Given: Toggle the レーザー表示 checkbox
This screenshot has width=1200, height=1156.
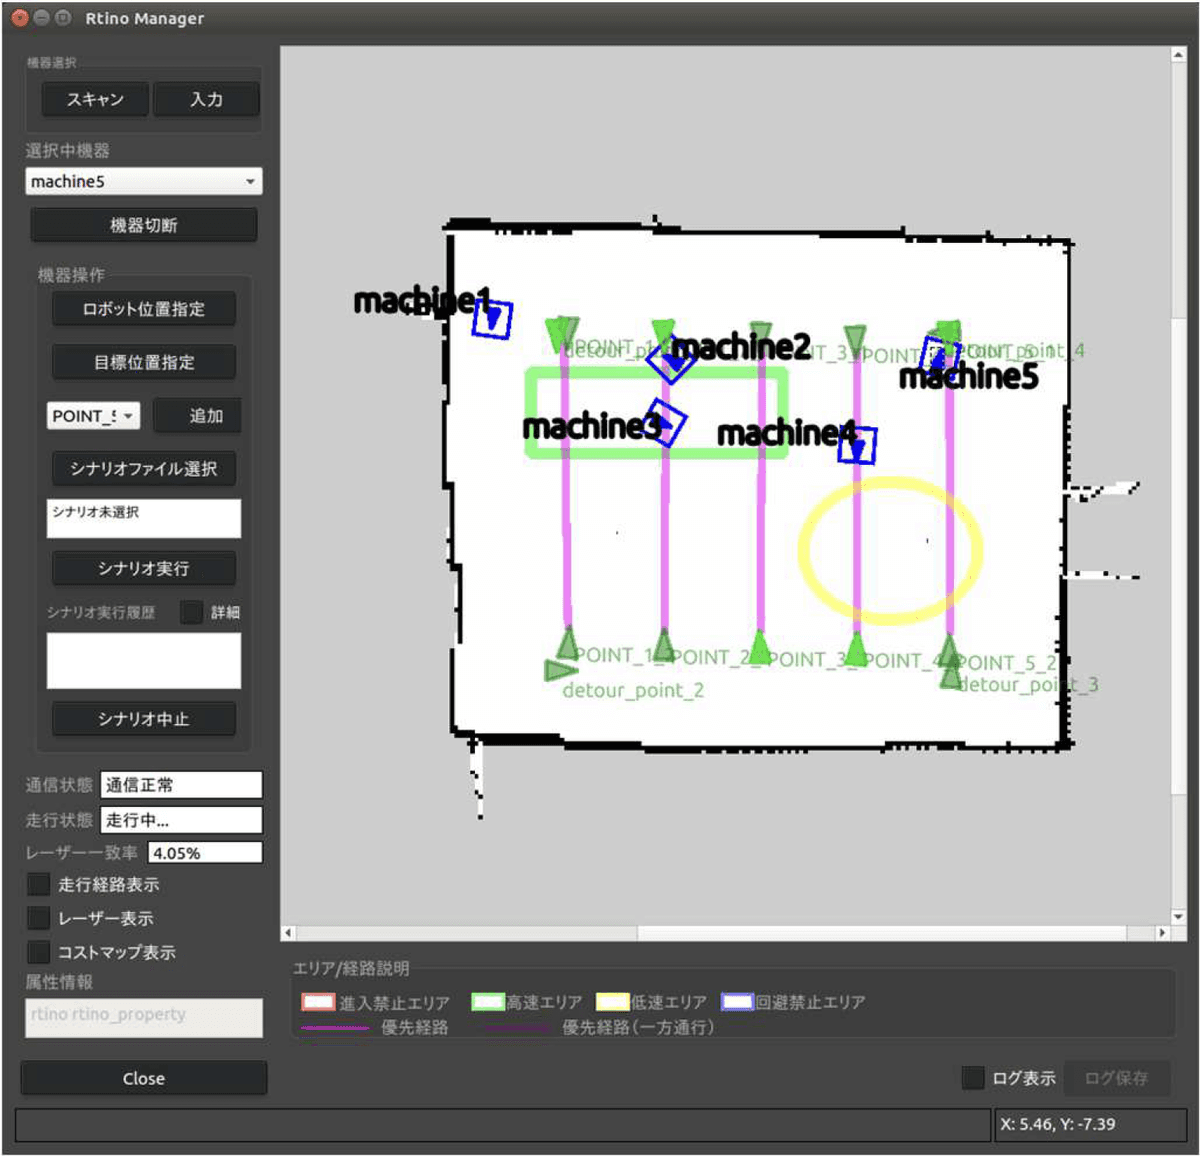Looking at the screenshot, I should [39, 918].
